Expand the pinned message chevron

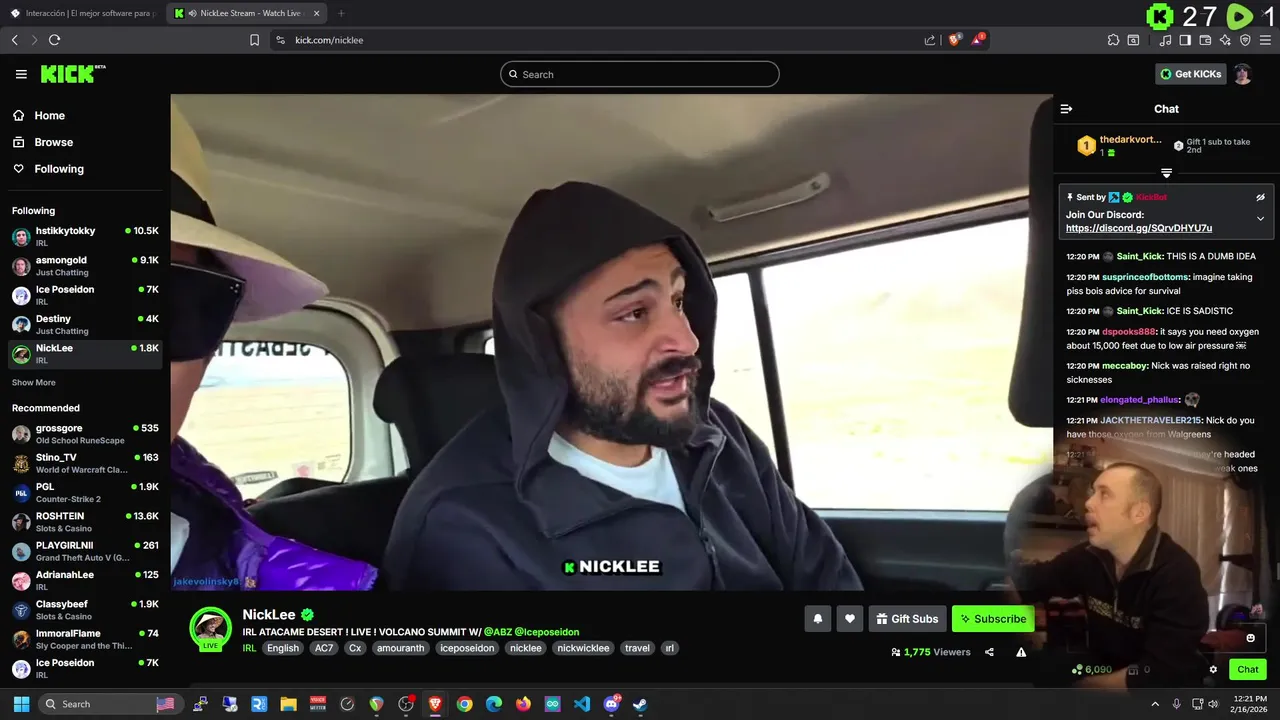point(1261,218)
